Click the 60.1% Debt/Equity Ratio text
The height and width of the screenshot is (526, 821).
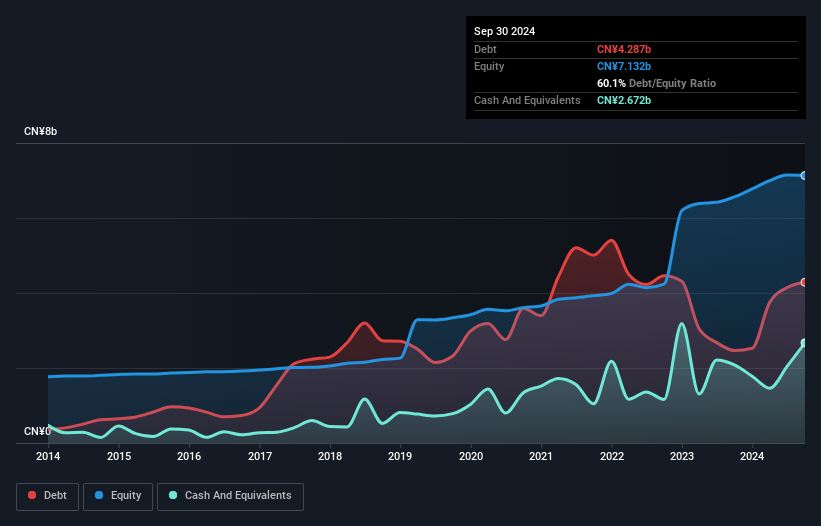point(656,83)
